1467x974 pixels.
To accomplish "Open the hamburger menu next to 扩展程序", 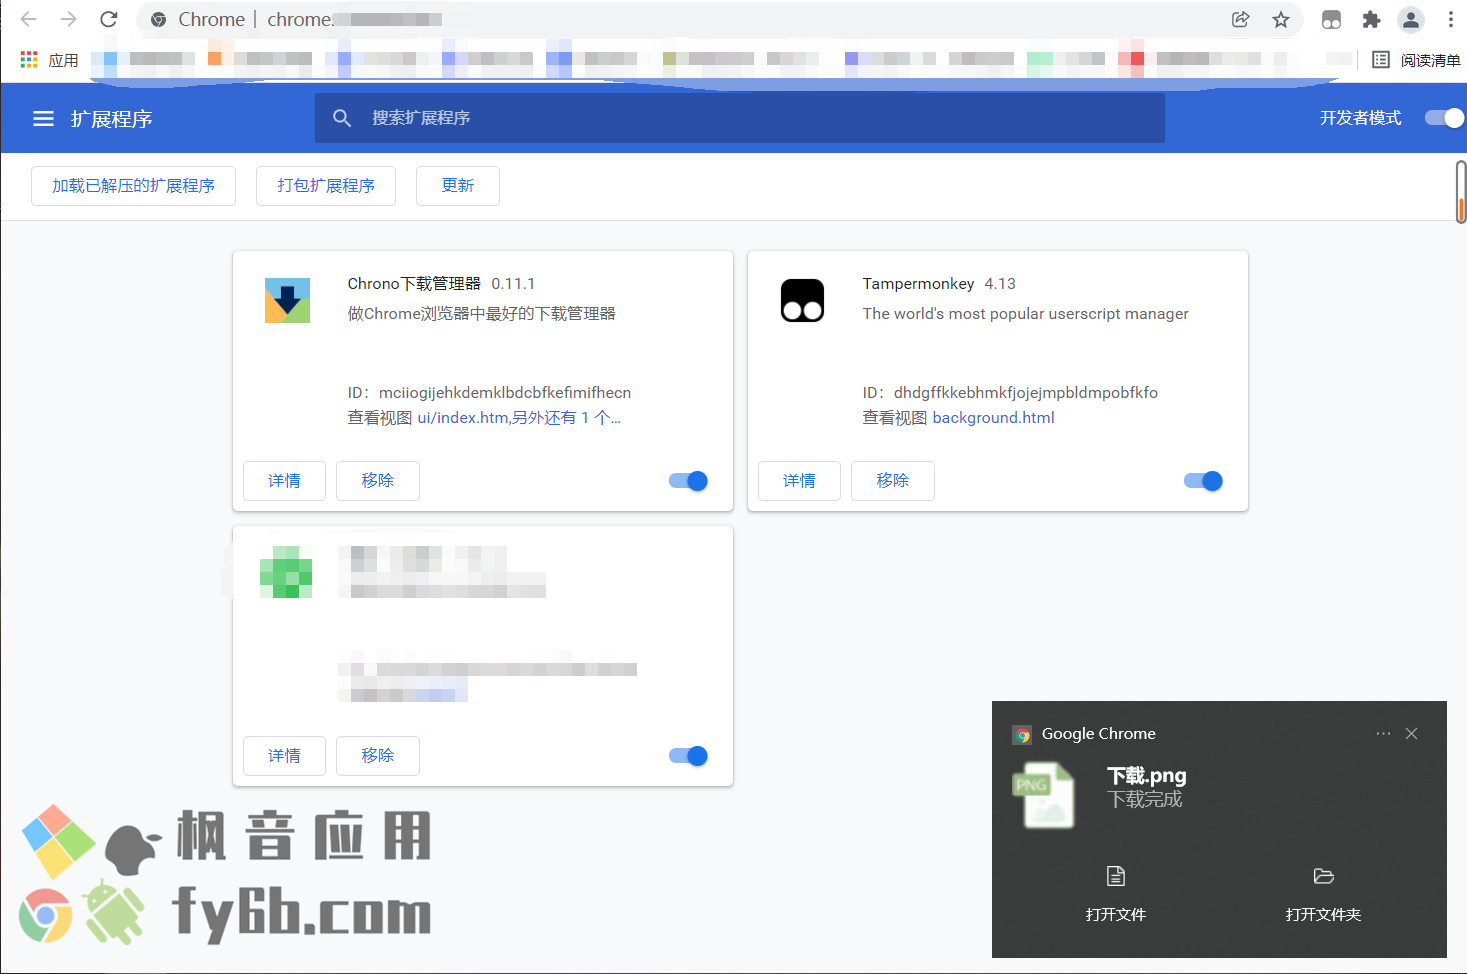I will coord(43,119).
